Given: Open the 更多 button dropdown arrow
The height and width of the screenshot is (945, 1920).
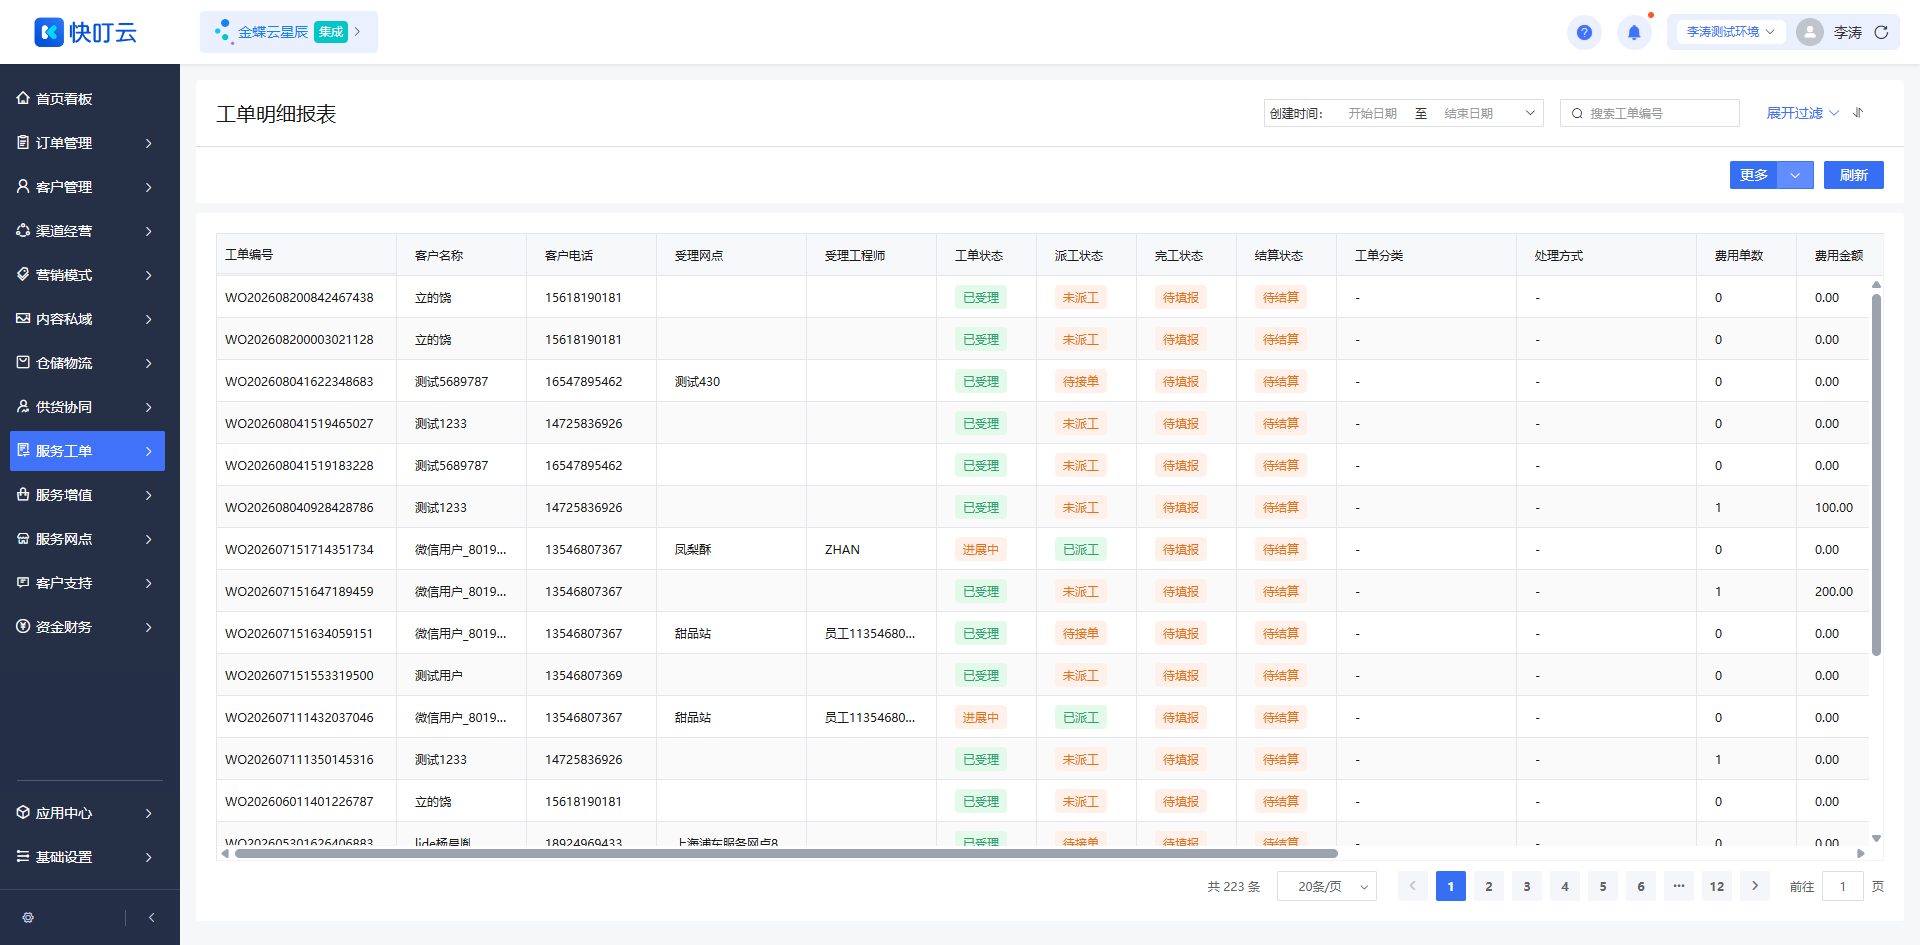Looking at the screenshot, I should [1795, 175].
